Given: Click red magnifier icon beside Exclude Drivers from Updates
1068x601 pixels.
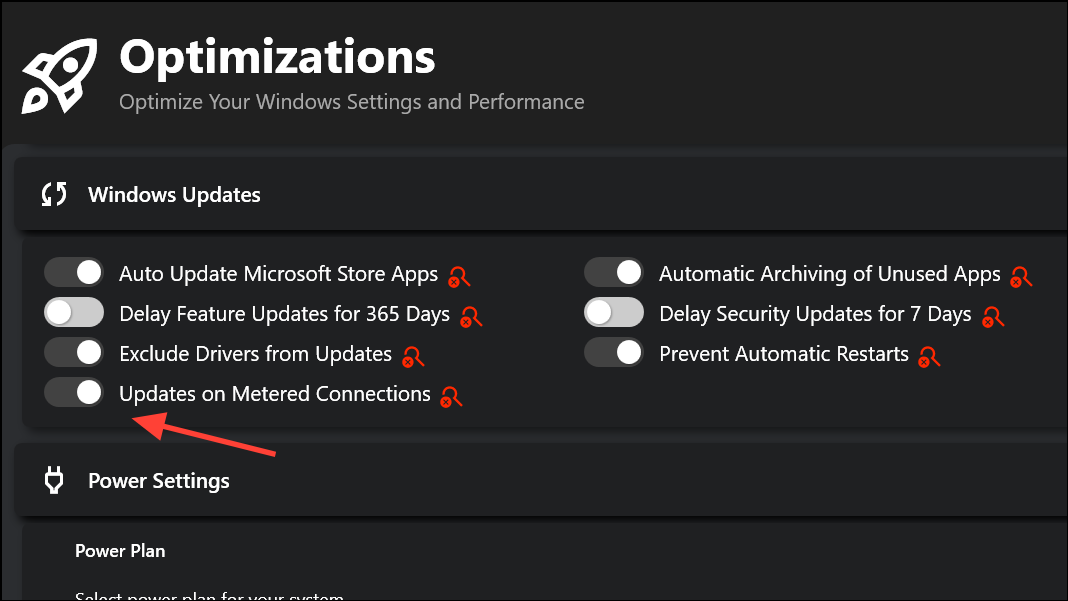Looking at the screenshot, I should 414,356.
